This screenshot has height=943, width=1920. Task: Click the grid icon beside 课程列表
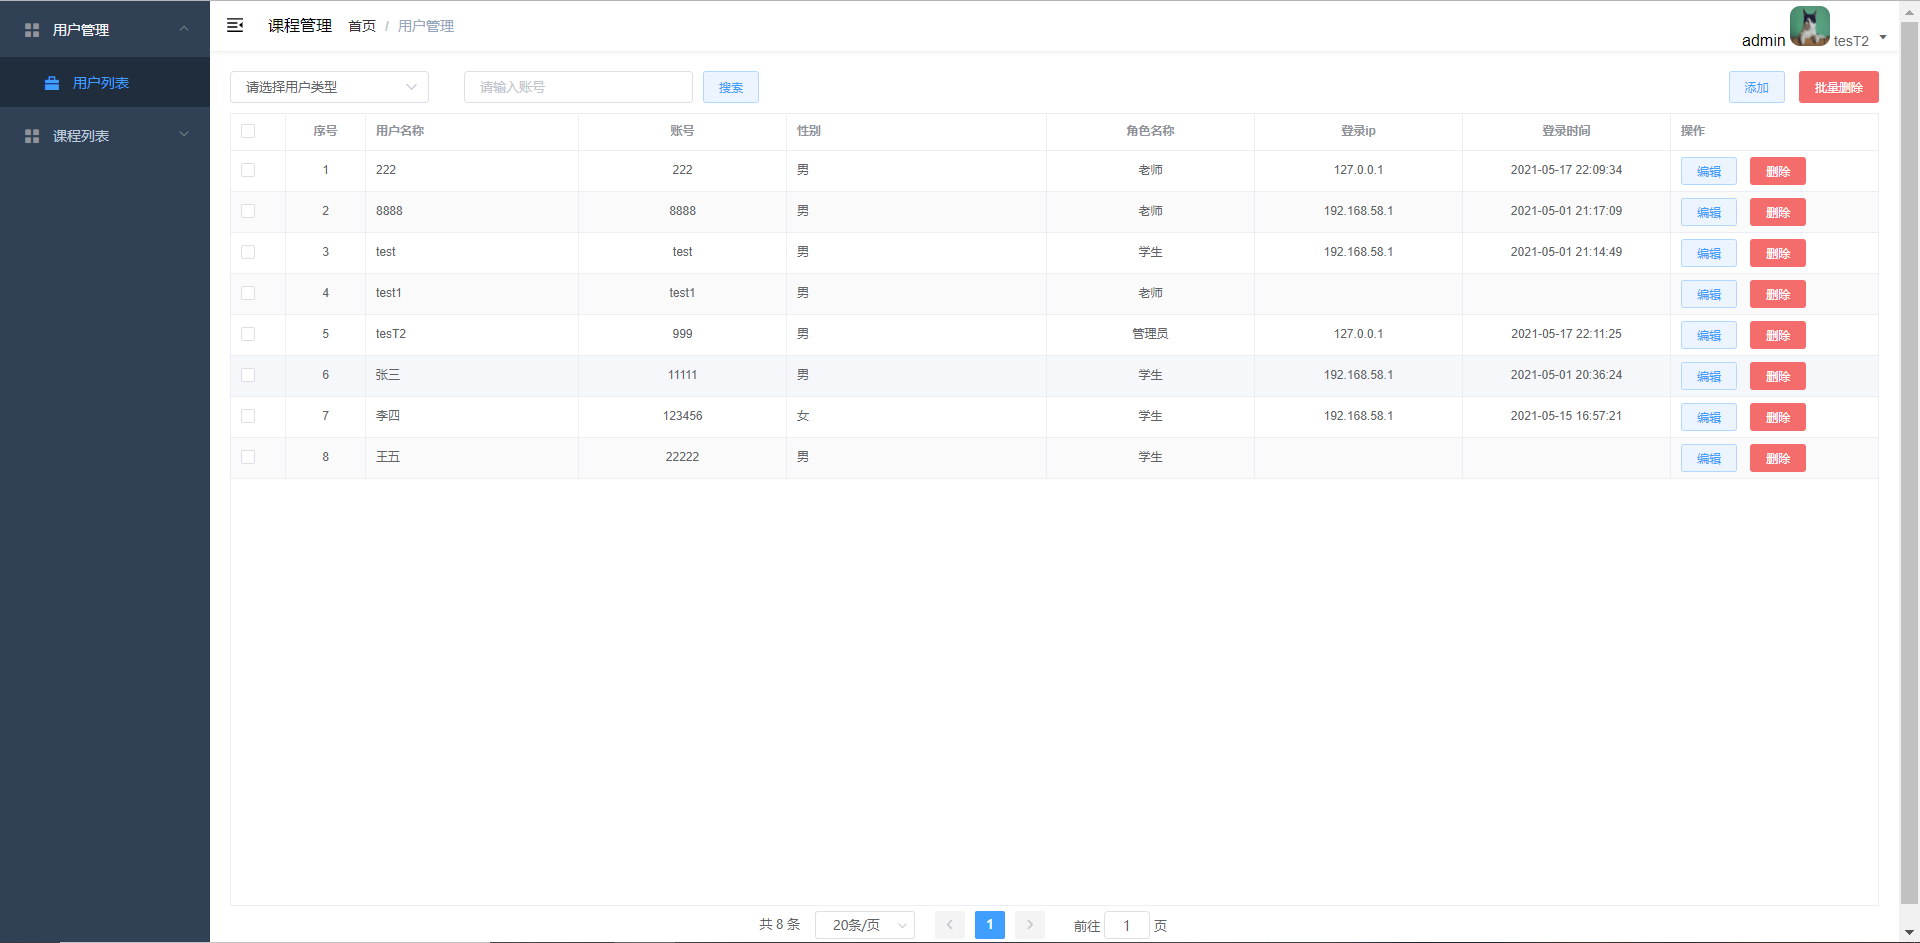[32, 136]
